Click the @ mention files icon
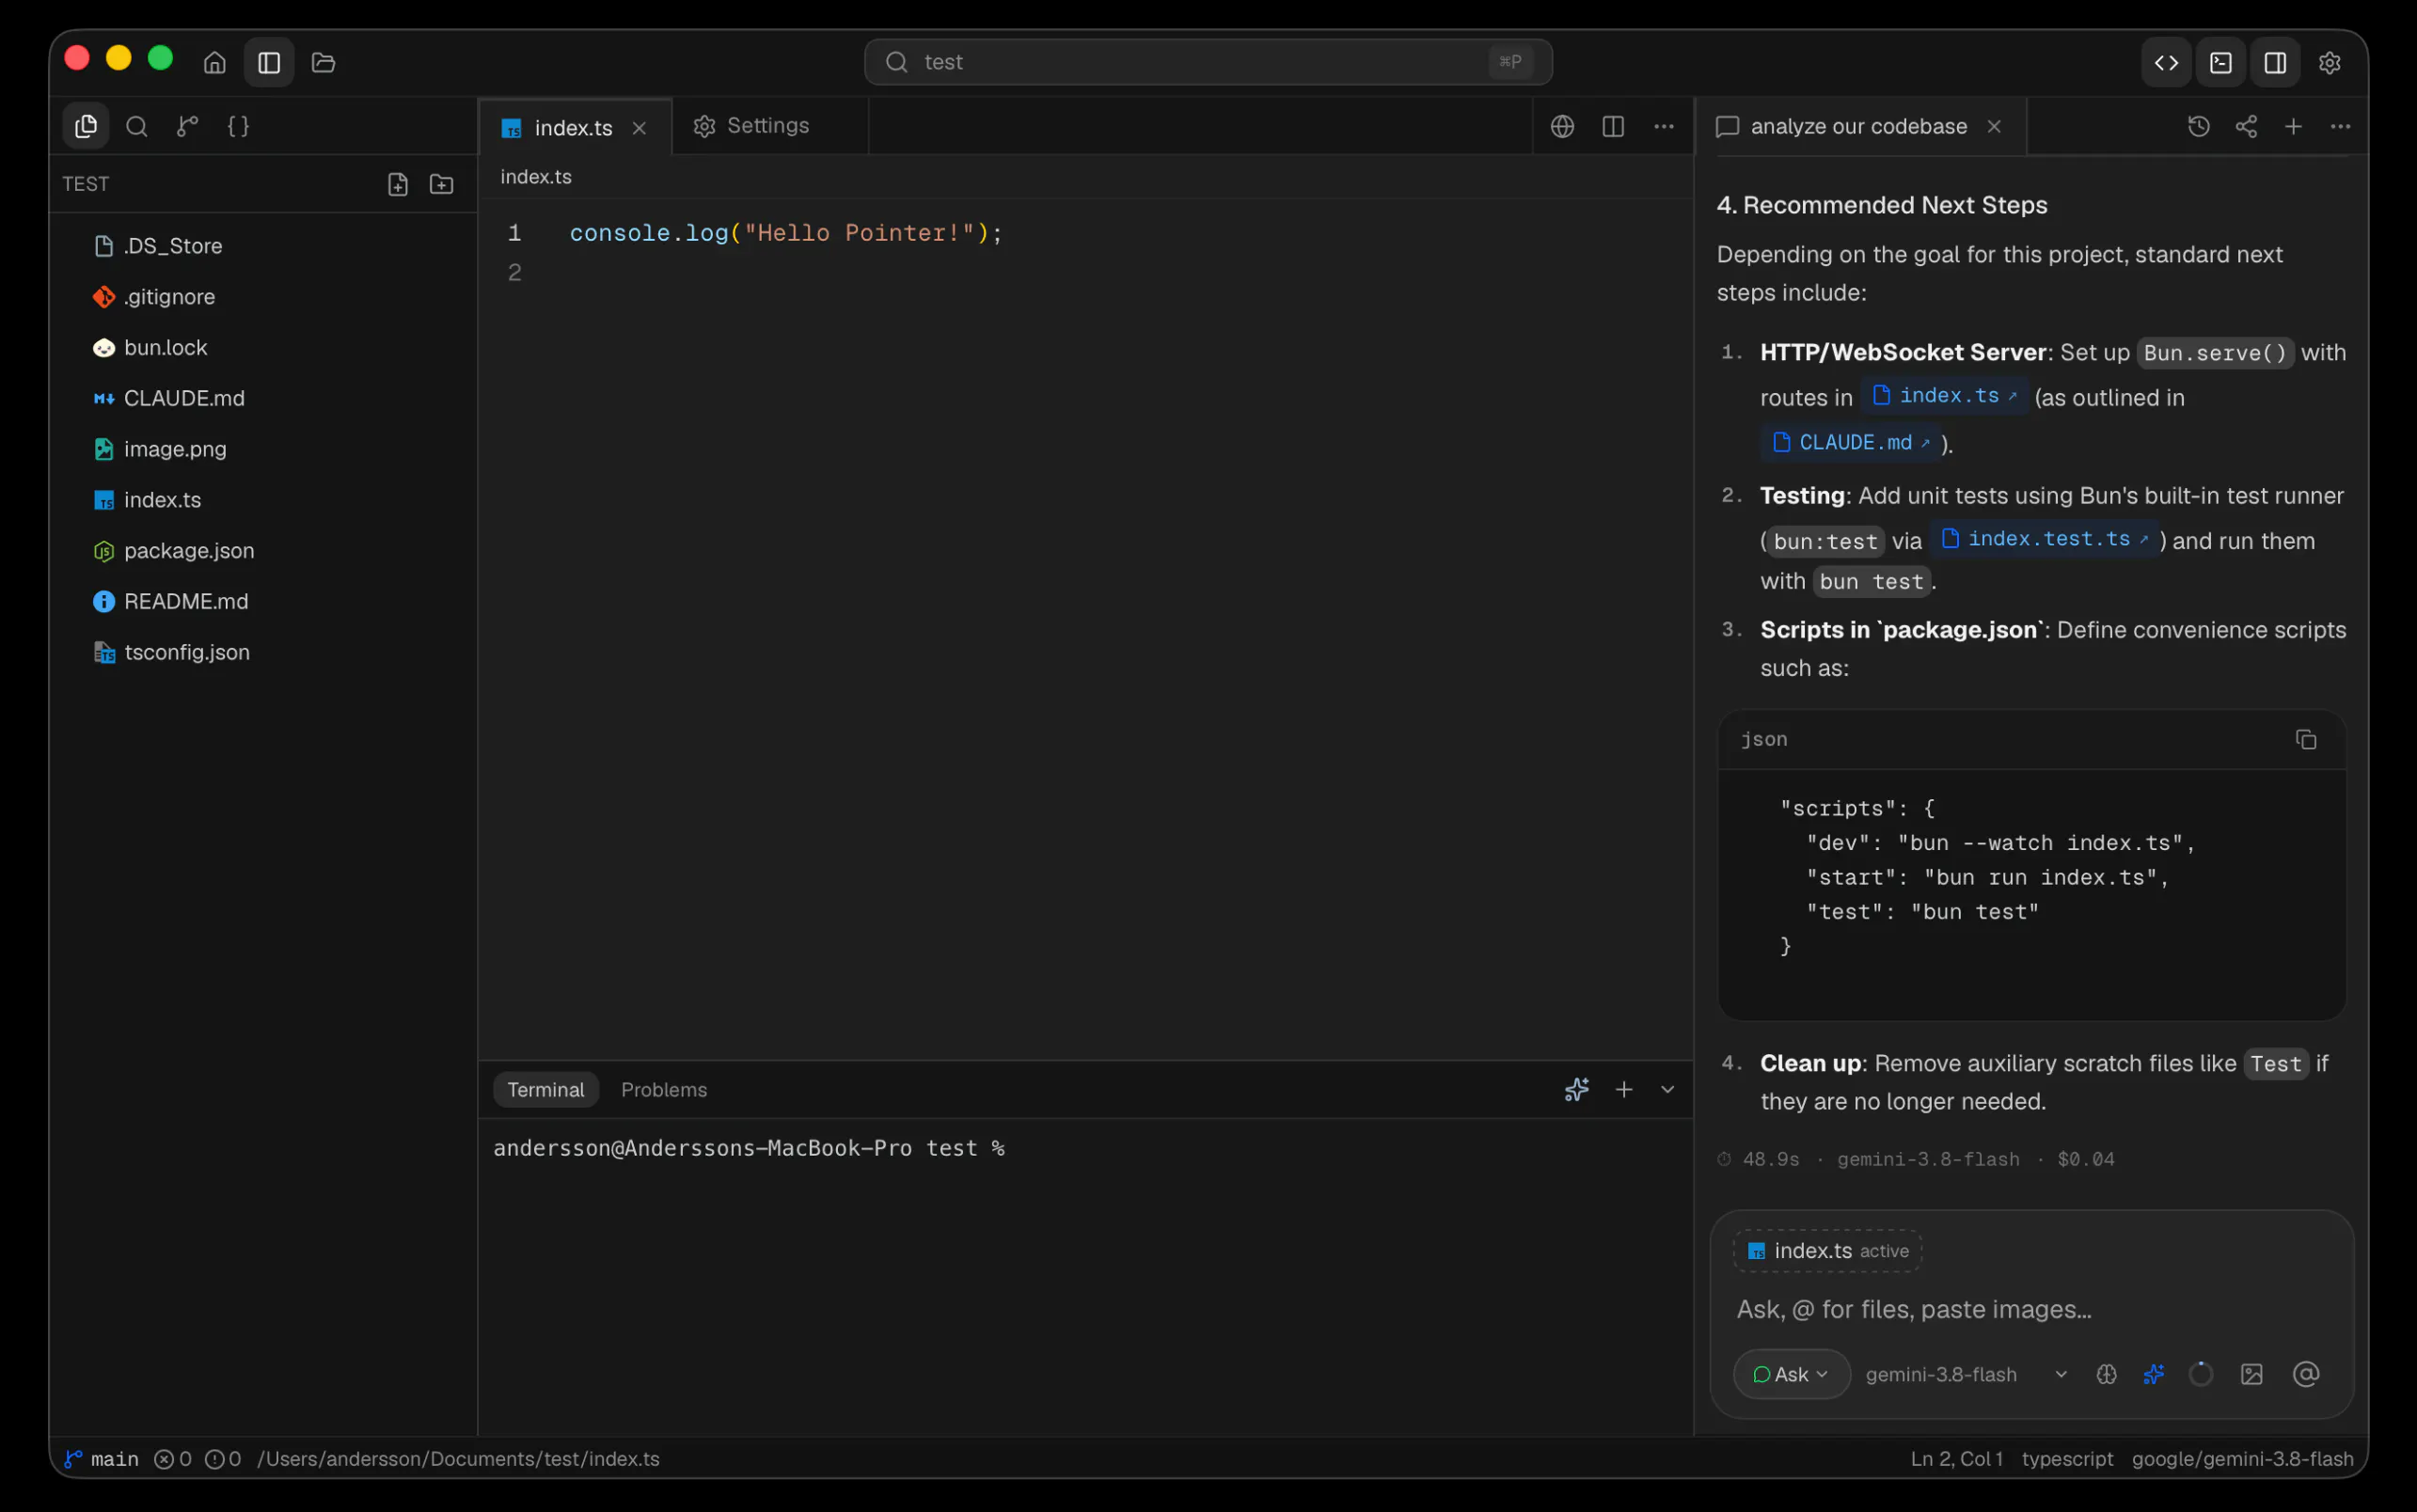 click(x=2306, y=1375)
